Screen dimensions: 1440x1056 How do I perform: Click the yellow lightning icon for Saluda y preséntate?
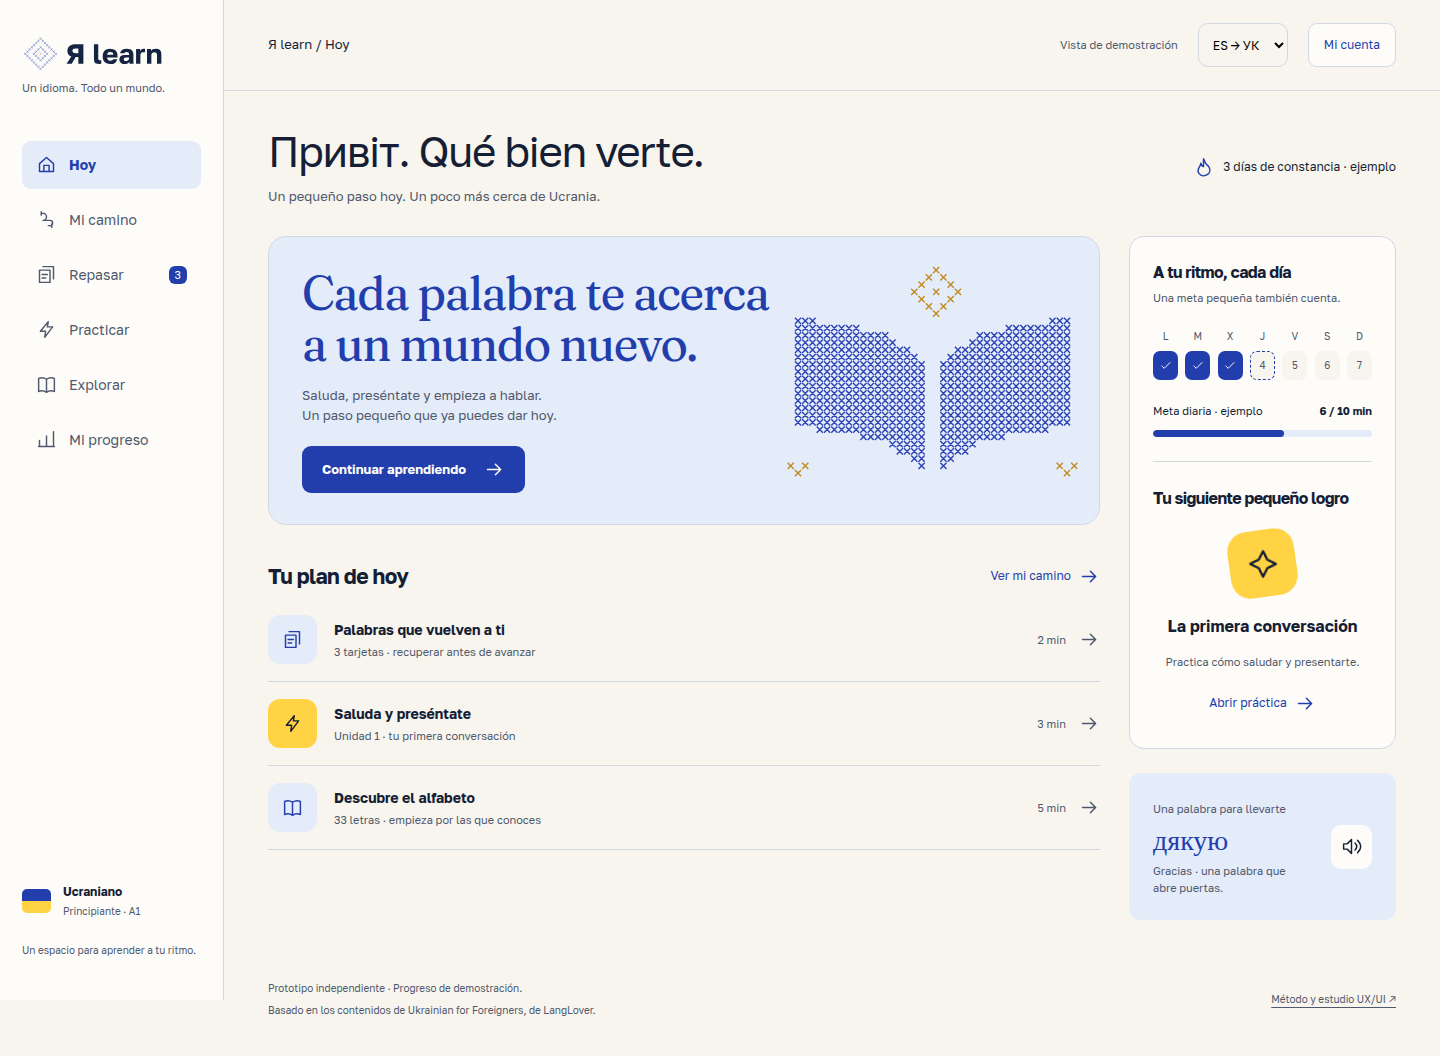[292, 724]
